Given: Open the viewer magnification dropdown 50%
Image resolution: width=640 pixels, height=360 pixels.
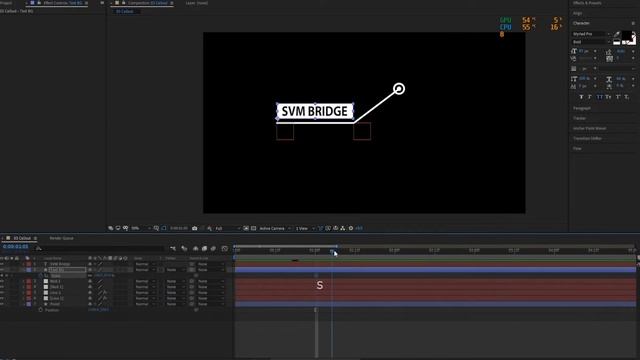Looking at the screenshot, I should [141, 228].
